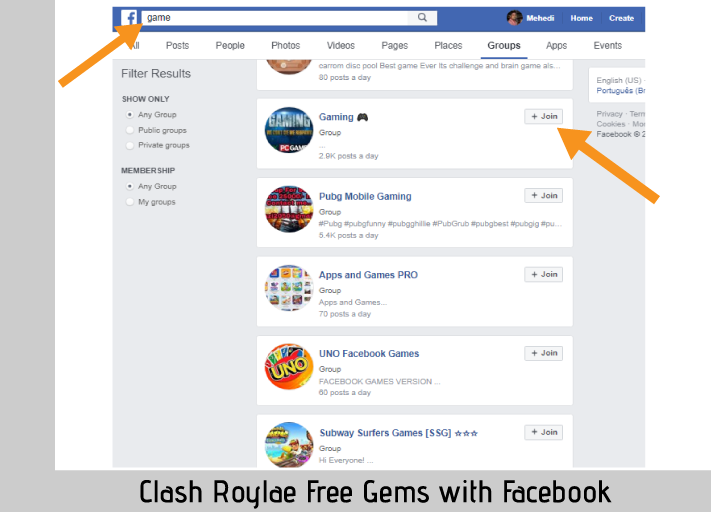The height and width of the screenshot is (512, 711).
Task: Join the UNO Facebook Games group
Action: pyautogui.click(x=544, y=353)
